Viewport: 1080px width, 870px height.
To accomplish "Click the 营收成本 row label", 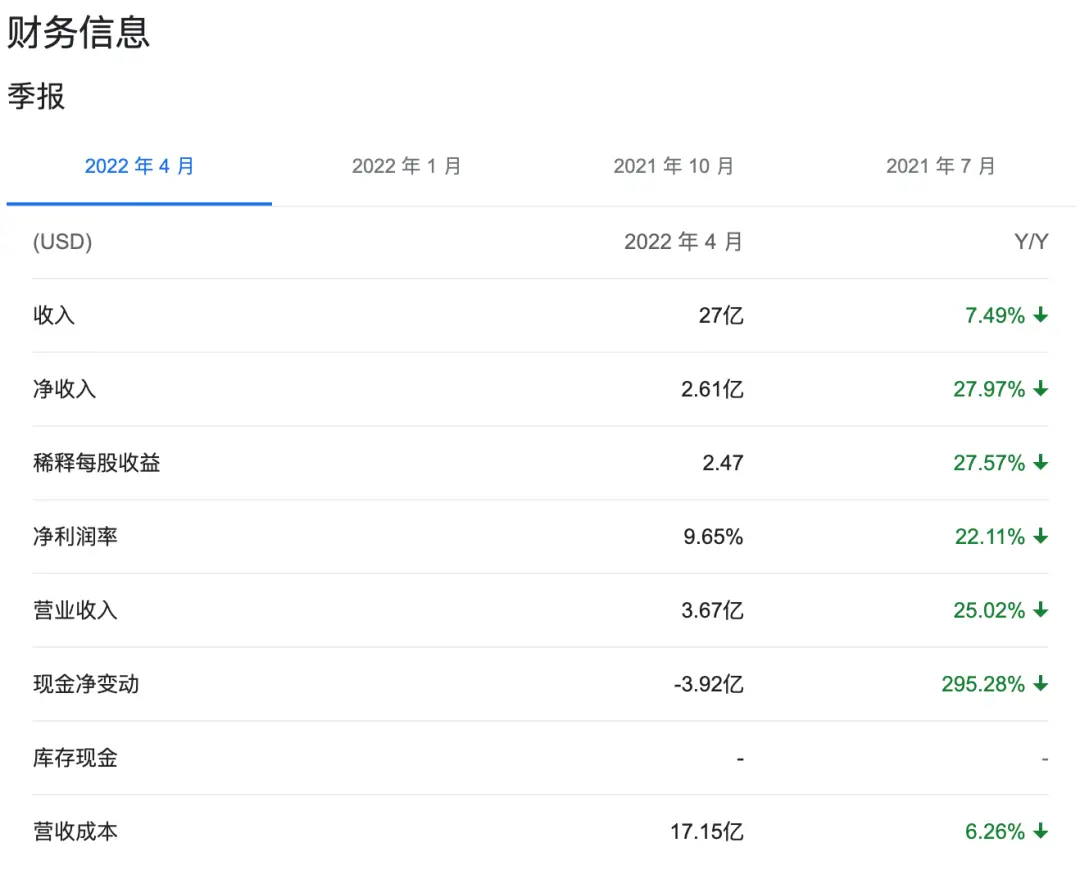I will click(x=75, y=832).
